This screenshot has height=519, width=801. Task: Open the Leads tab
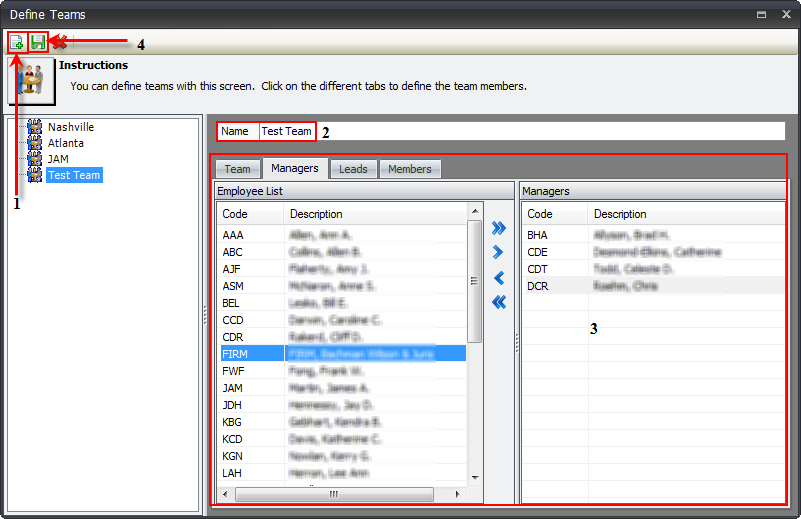(353, 169)
